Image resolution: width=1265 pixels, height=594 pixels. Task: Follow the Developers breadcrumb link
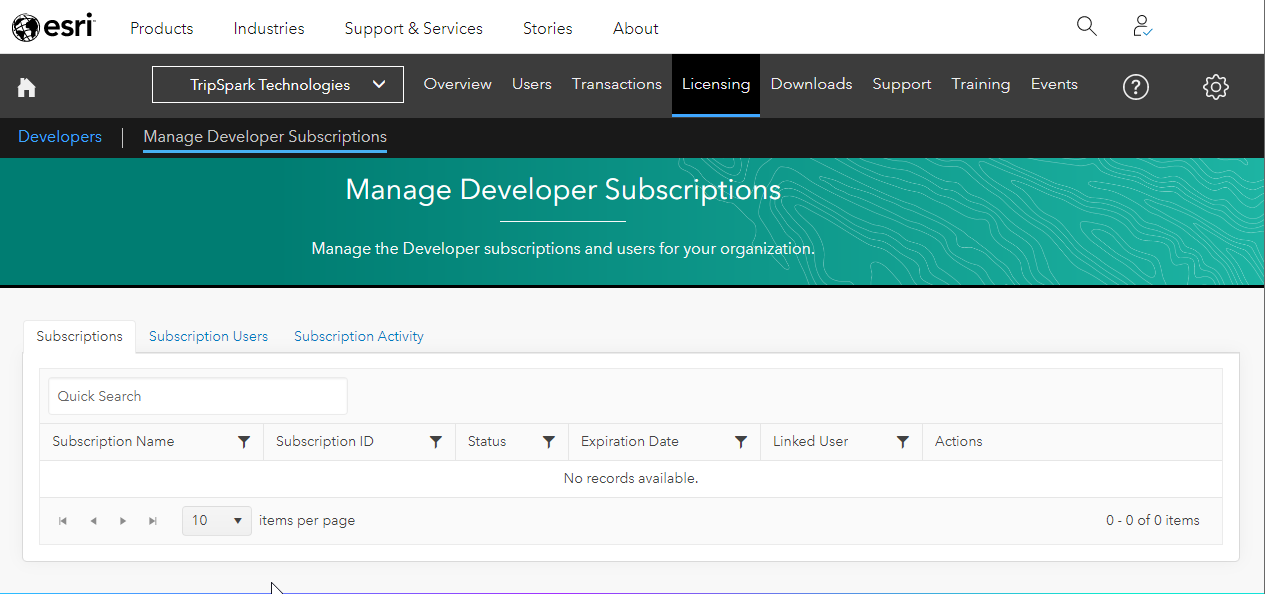59,136
